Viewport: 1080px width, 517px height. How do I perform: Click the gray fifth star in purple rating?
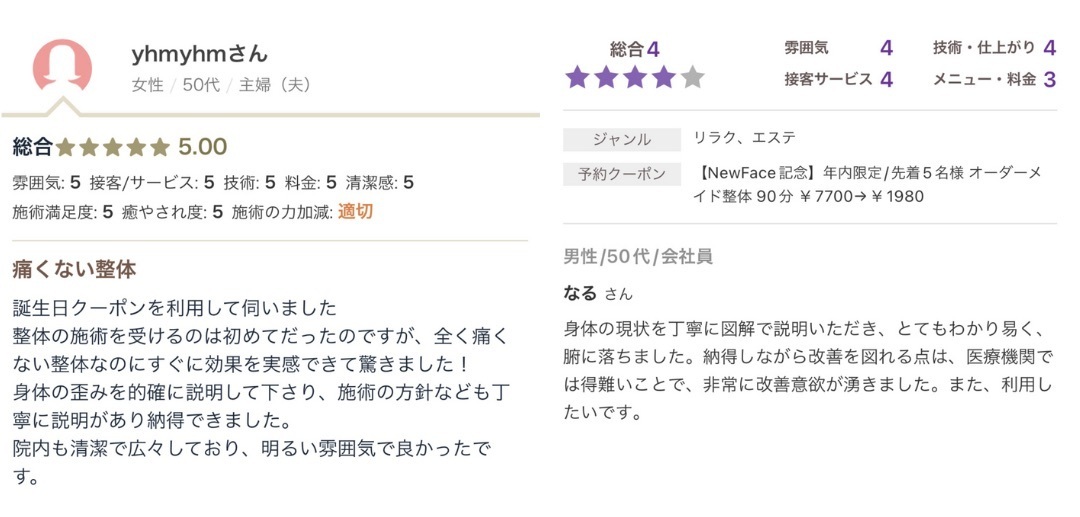click(x=692, y=77)
